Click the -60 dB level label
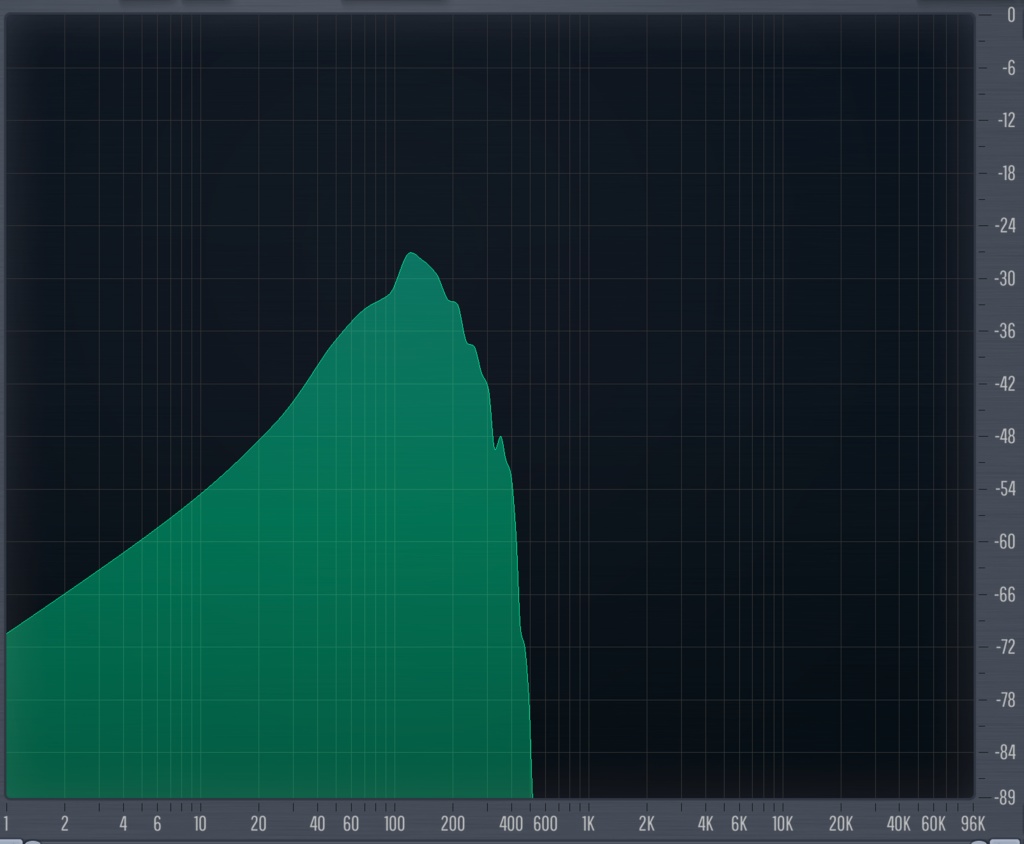The width and height of the screenshot is (1024, 844). tap(1006, 542)
